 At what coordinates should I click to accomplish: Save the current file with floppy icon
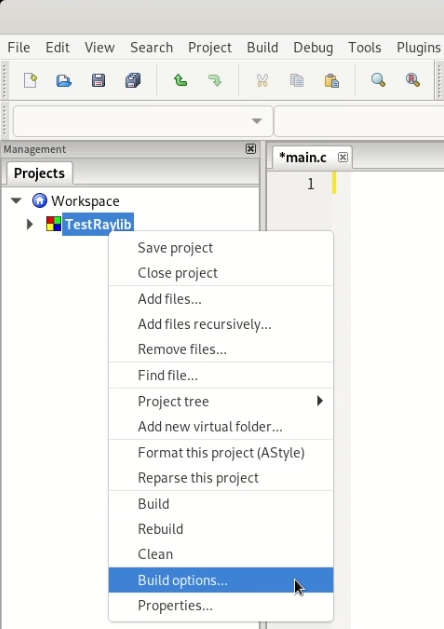pos(98,81)
